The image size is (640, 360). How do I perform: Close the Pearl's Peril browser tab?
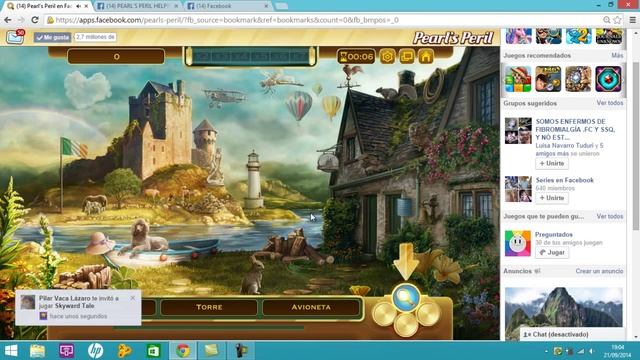click(86, 6)
